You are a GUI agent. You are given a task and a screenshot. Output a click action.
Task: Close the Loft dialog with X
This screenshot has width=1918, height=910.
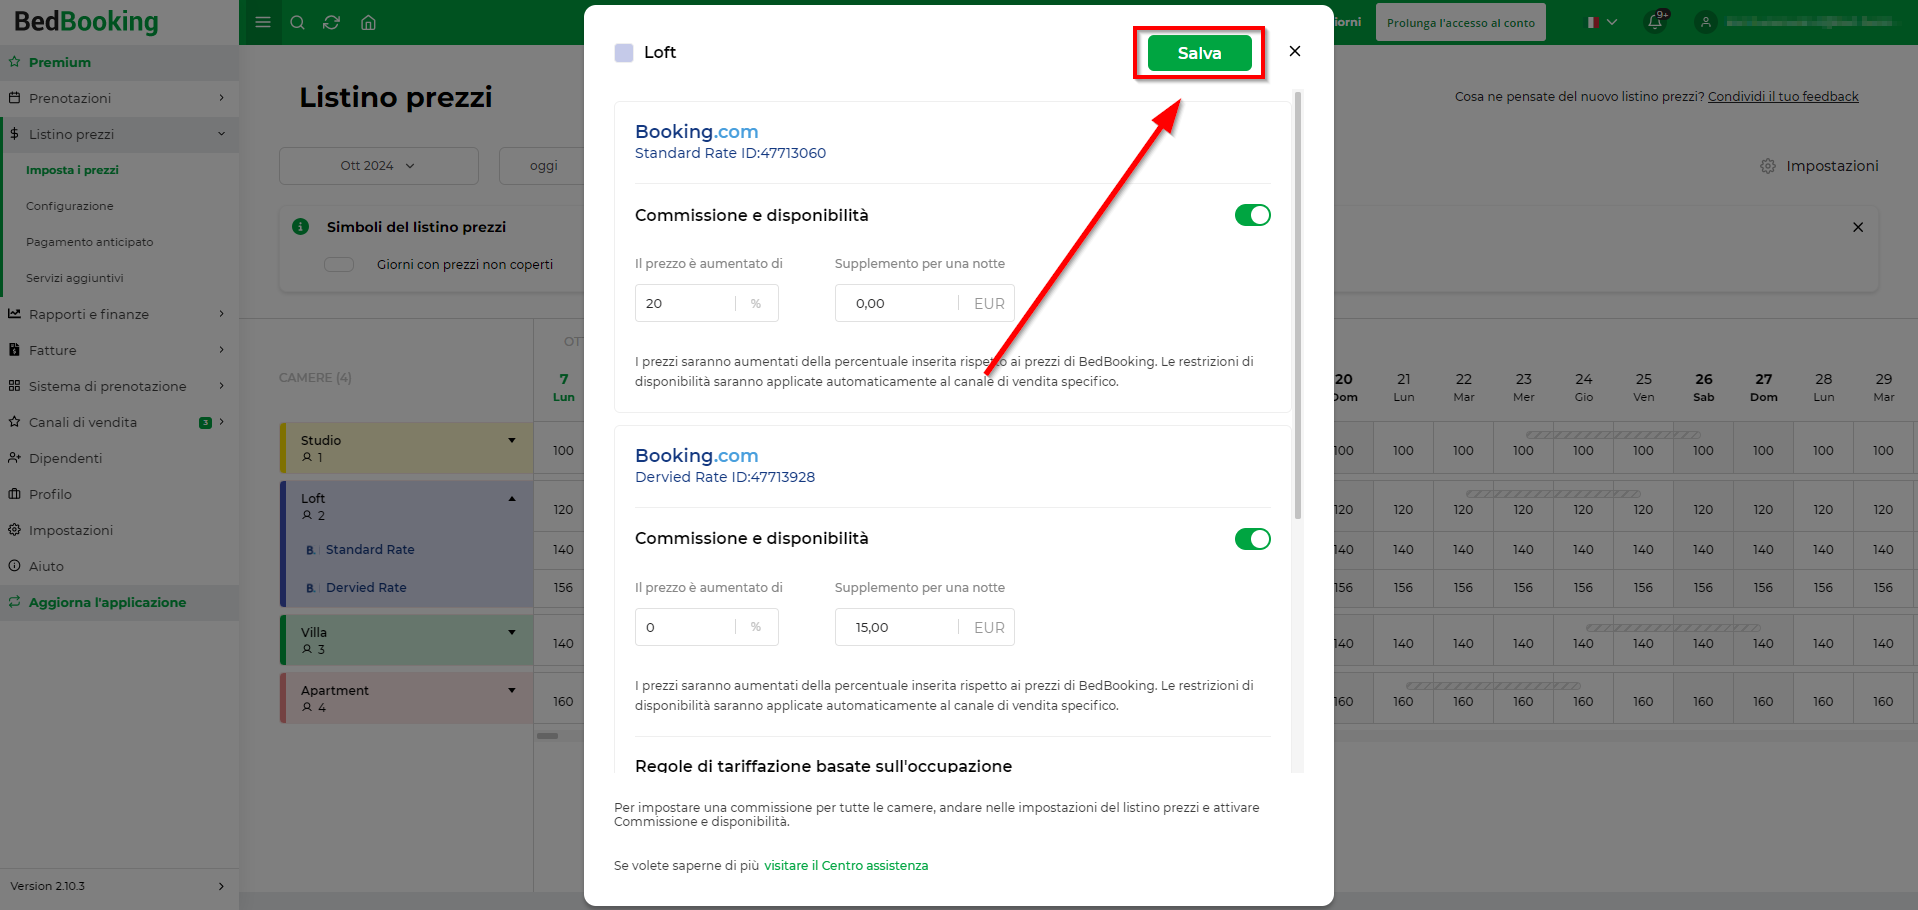(x=1295, y=51)
